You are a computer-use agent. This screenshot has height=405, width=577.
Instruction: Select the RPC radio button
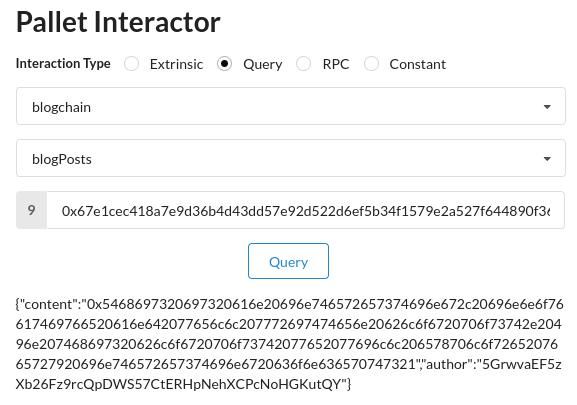pyautogui.click(x=304, y=64)
